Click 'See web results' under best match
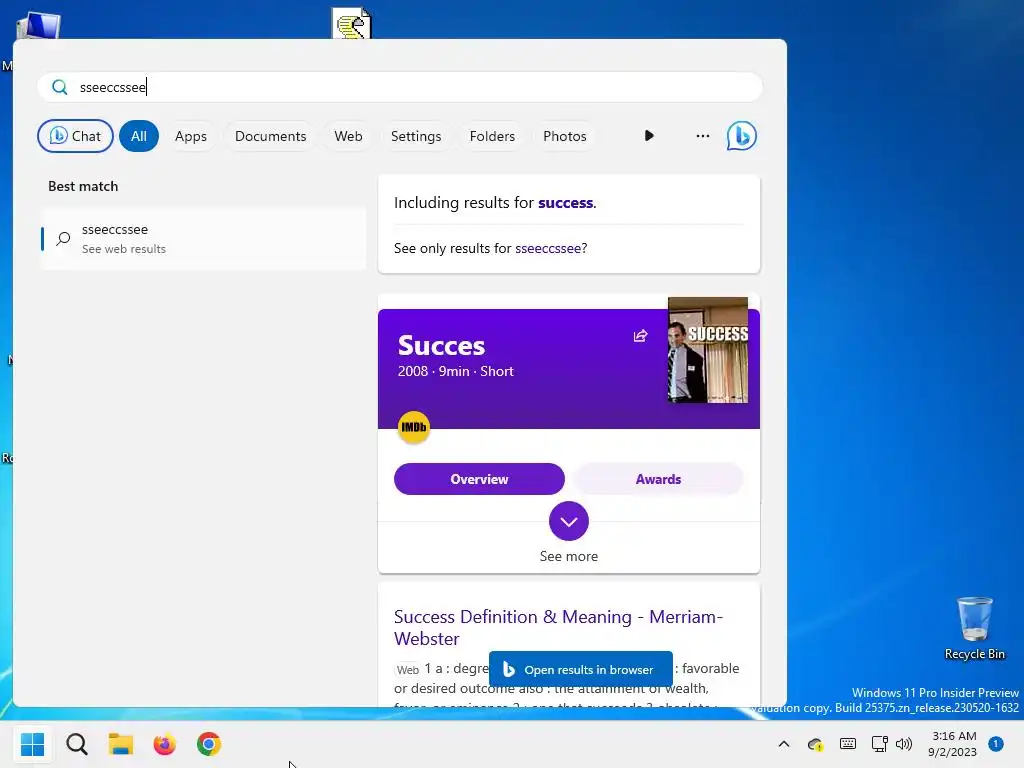Viewport: 1024px width, 768px height. point(123,249)
